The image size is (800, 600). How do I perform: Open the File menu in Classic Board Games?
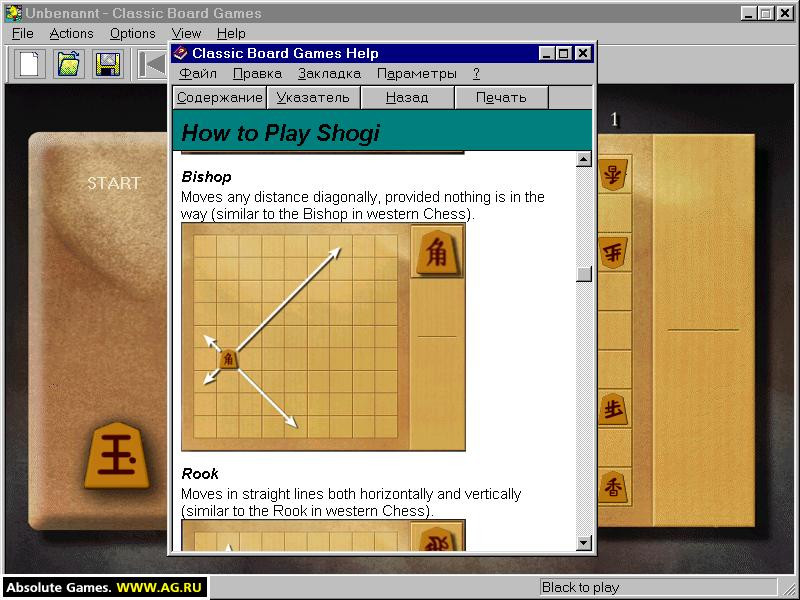point(22,33)
